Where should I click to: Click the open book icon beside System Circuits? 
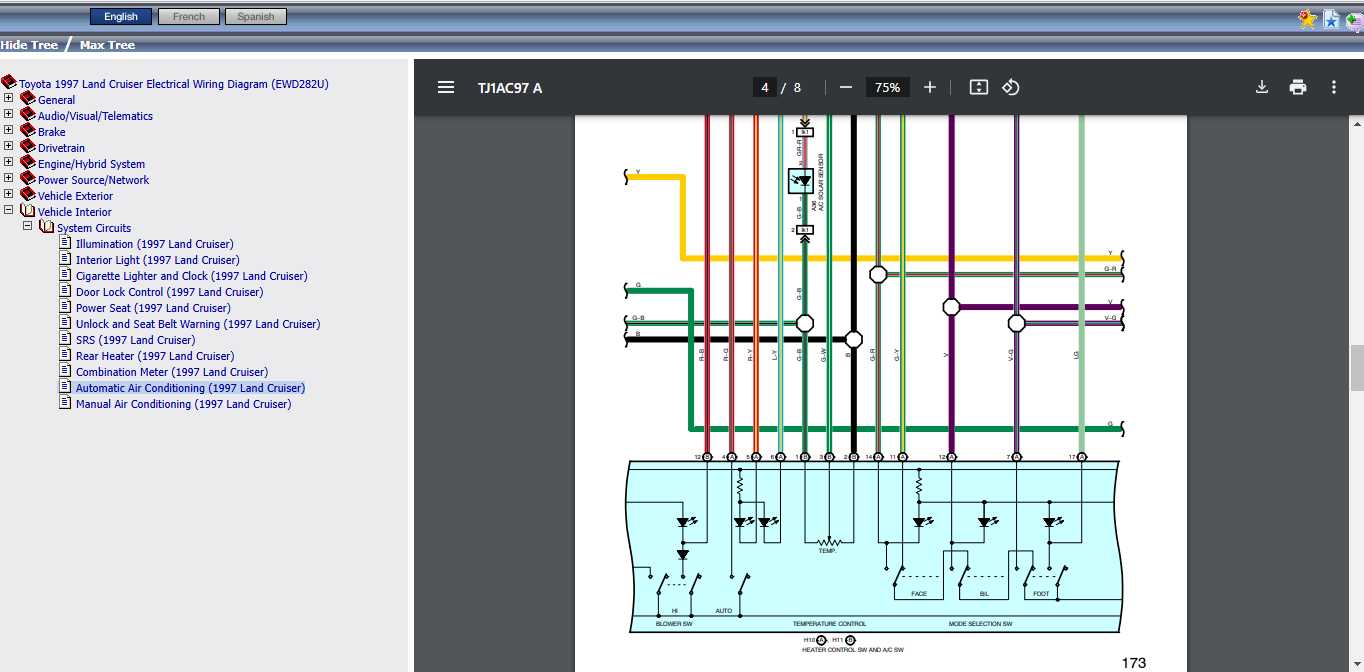(x=46, y=227)
